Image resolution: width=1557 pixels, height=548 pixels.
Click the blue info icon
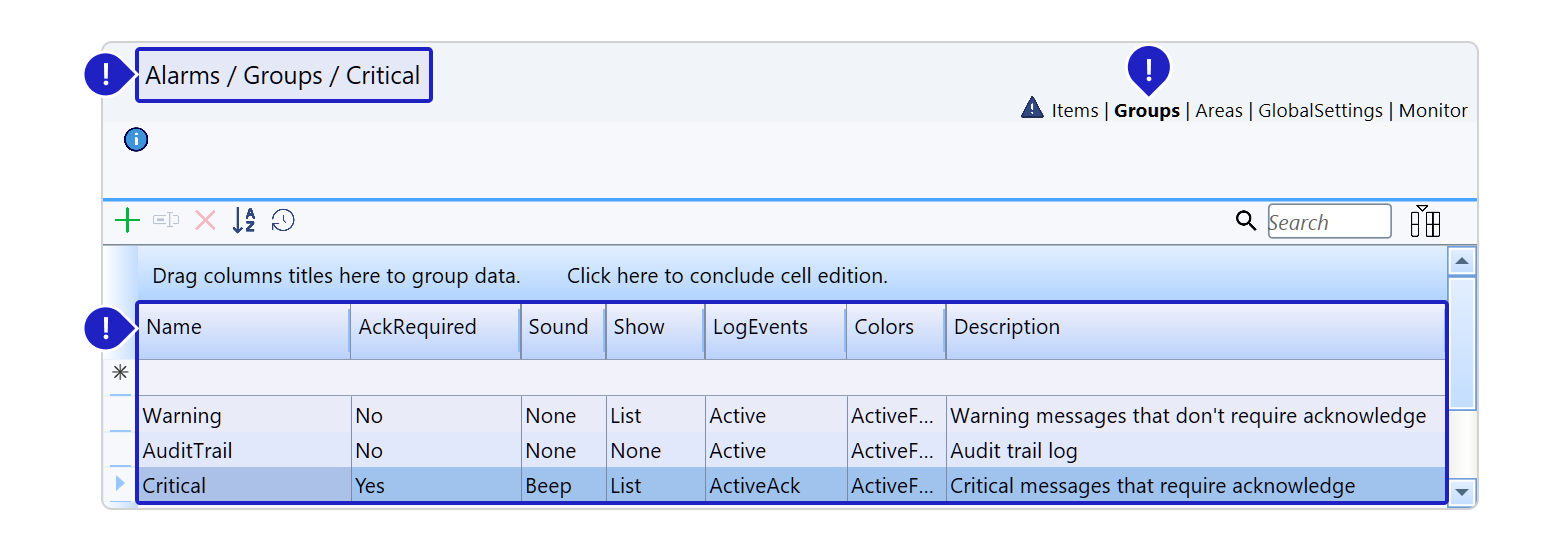tap(136, 139)
